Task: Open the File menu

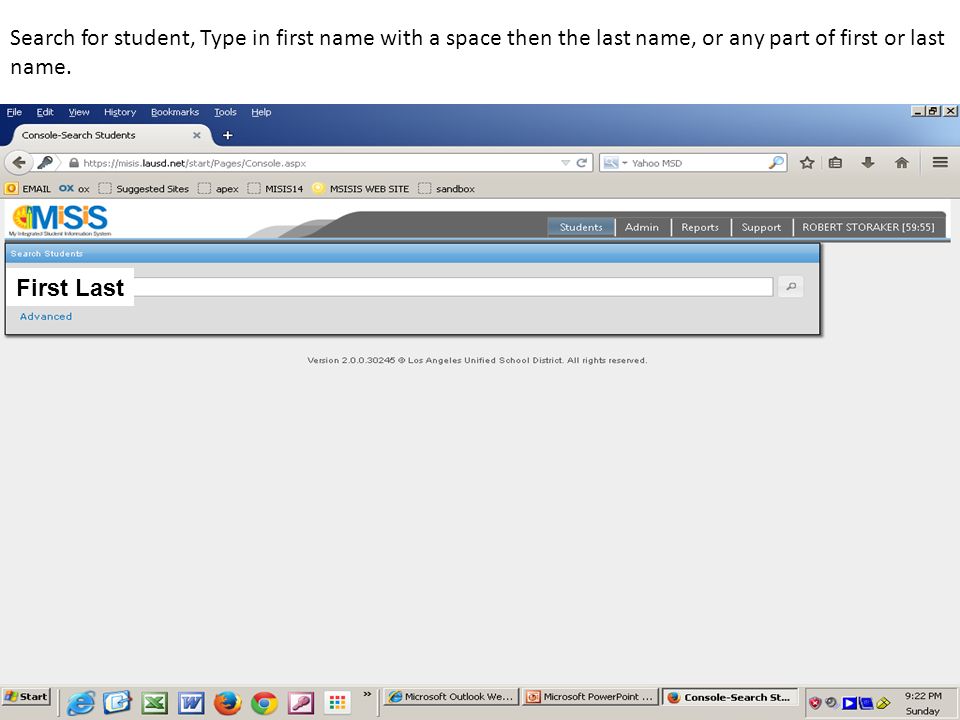Action: coord(14,112)
